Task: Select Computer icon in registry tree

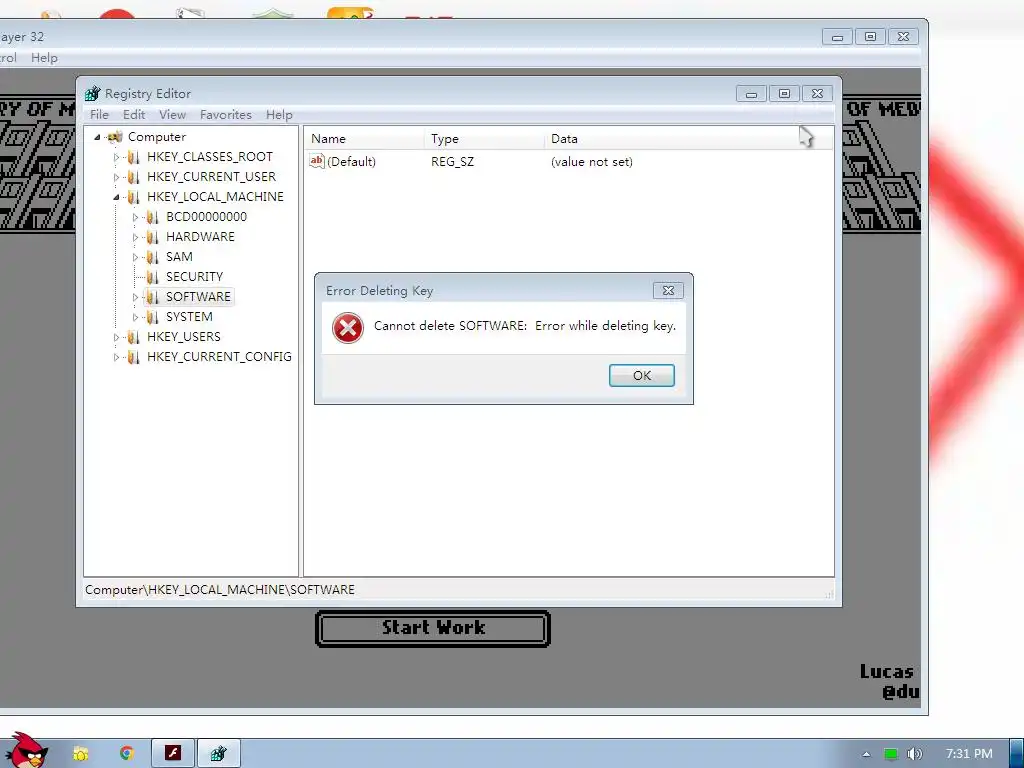Action: (x=115, y=137)
